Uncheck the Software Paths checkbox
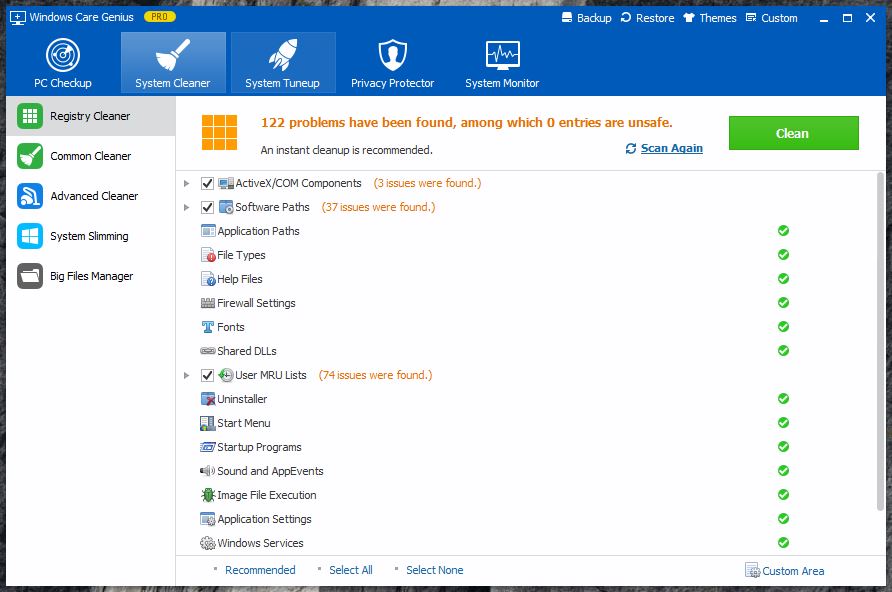Image resolution: width=892 pixels, height=592 pixels. [x=207, y=207]
